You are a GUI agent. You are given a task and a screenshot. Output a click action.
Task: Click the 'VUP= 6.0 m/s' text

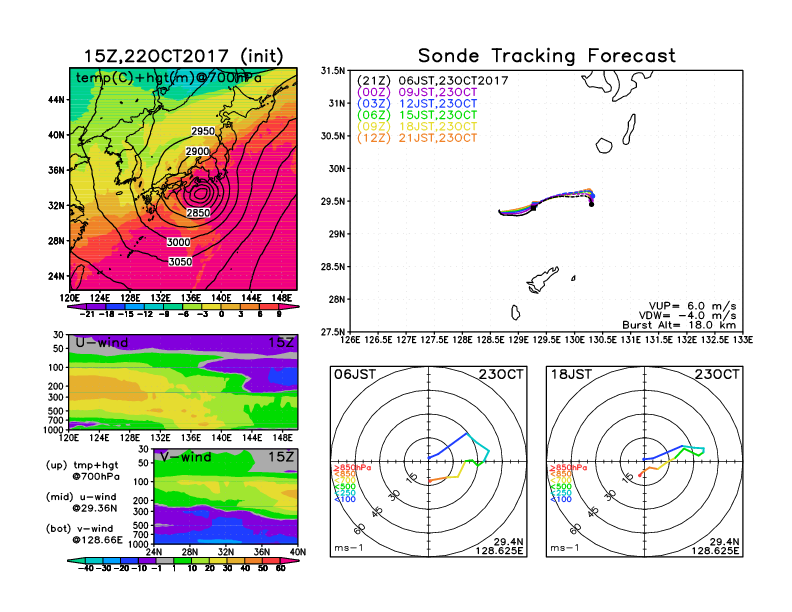[x=692, y=306]
